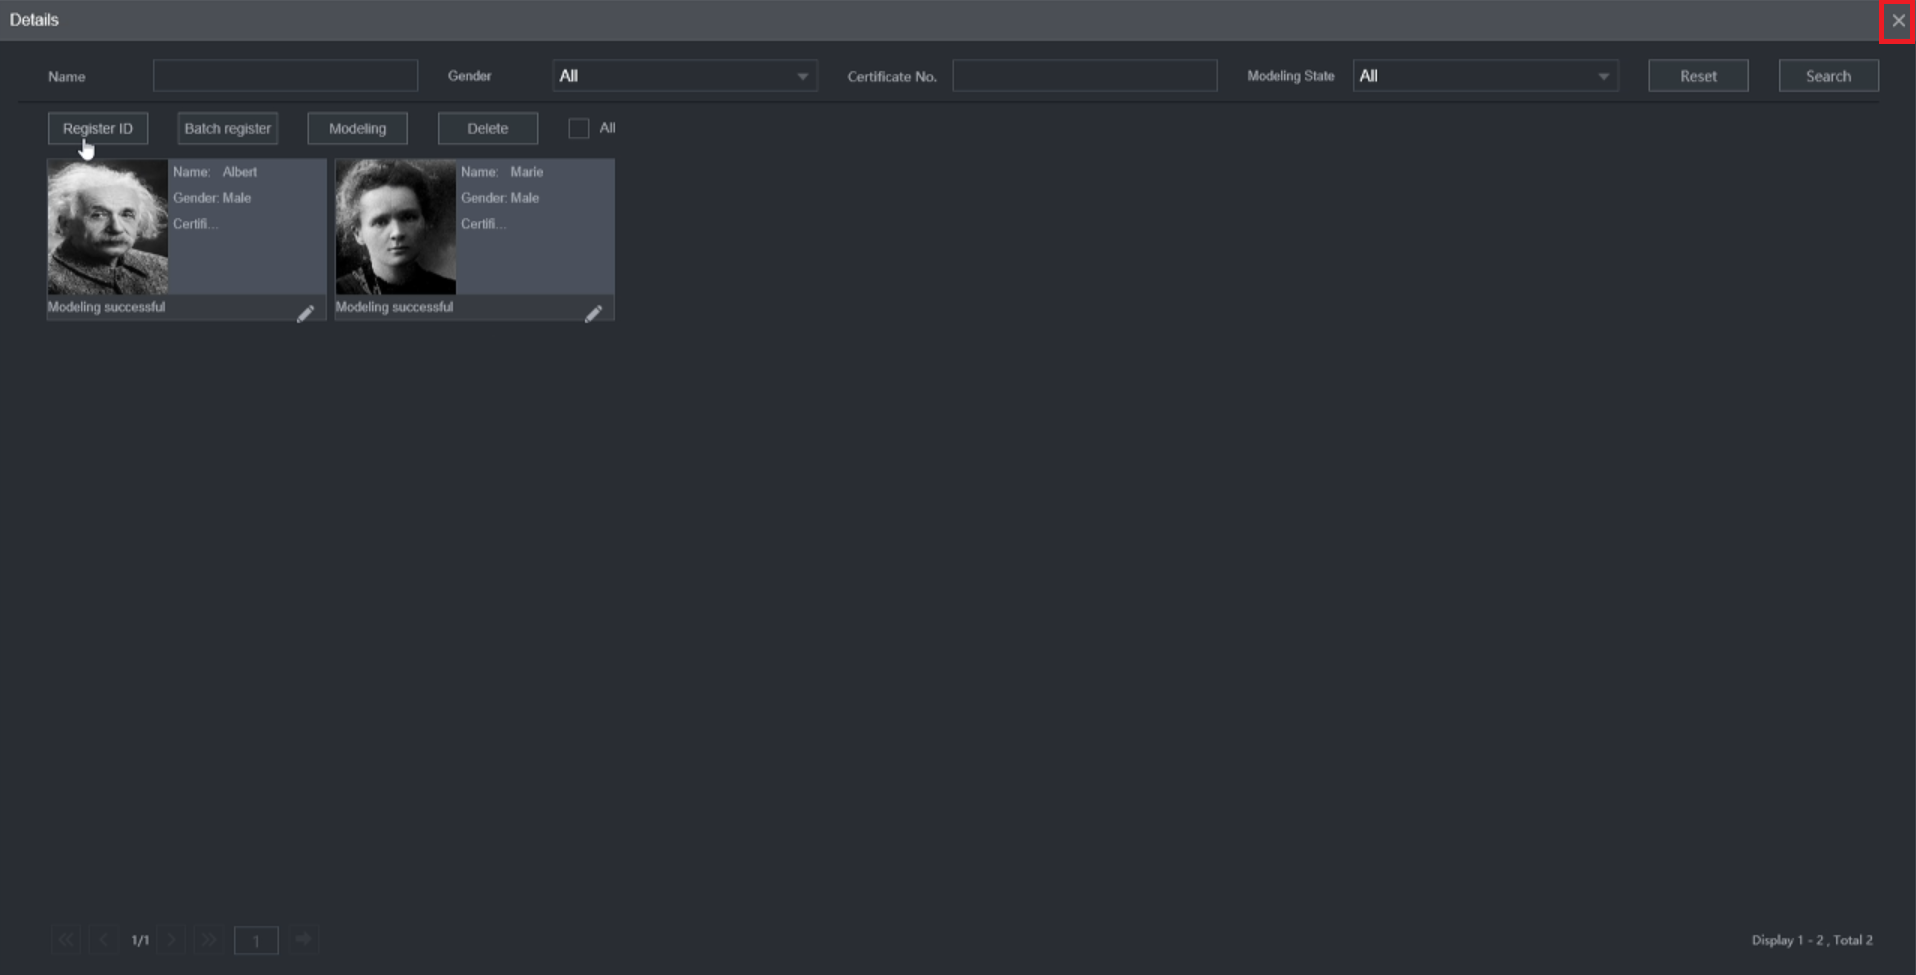Go to the next page arrow
The height and width of the screenshot is (975, 1916).
coord(172,940)
